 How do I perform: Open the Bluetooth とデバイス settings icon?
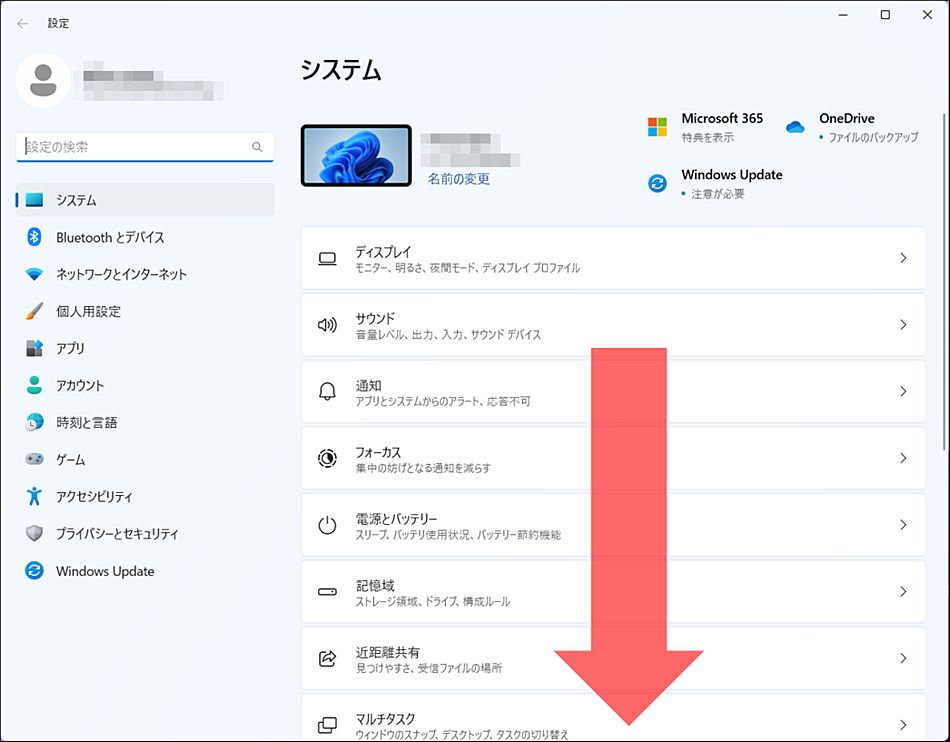click(32, 237)
